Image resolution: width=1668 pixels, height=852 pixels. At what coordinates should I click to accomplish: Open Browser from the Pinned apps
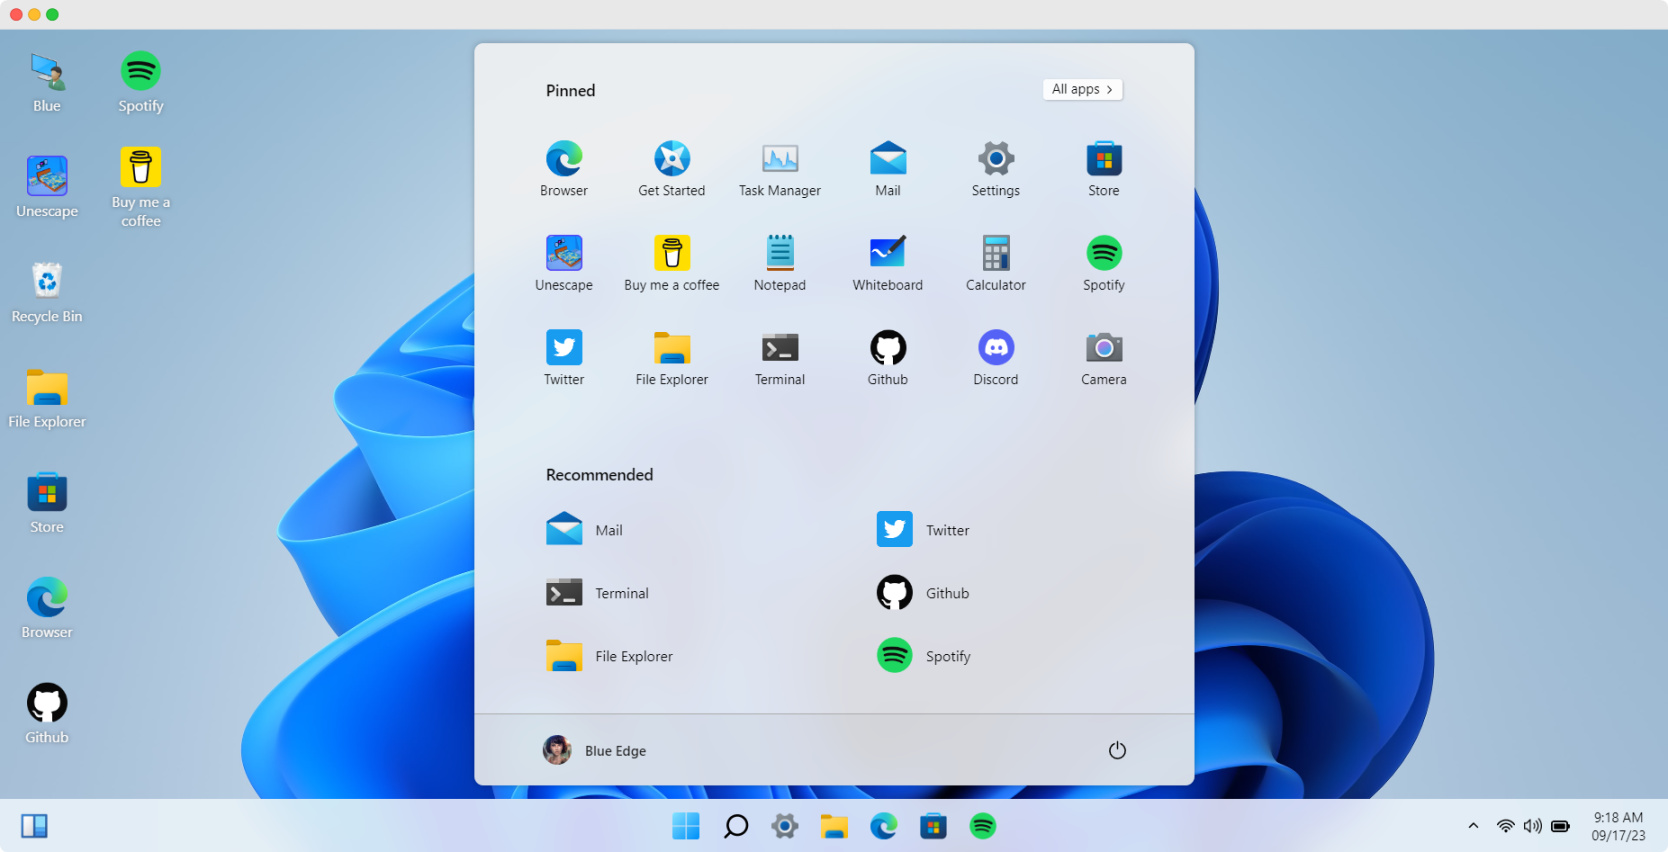click(564, 169)
